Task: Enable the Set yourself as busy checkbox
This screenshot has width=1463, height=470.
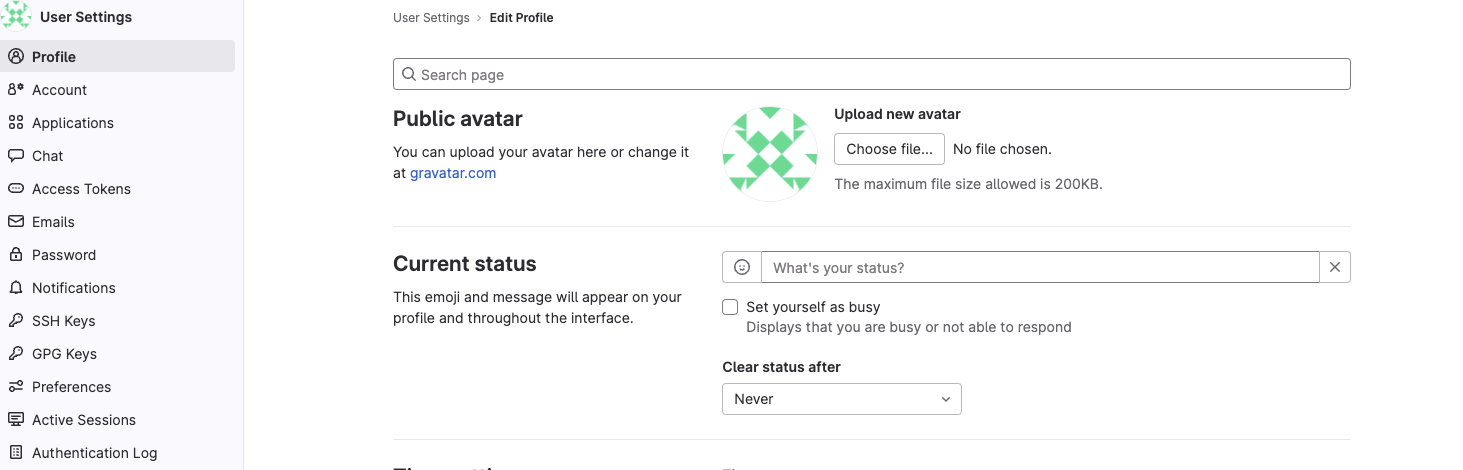Action: click(x=731, y=307)
